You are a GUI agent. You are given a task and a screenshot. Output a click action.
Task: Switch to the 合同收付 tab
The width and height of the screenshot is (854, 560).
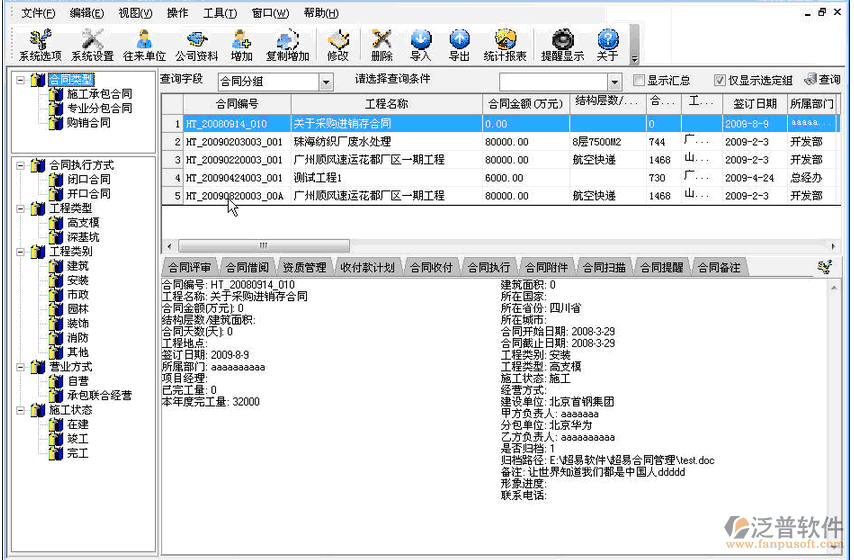pos(431,268)
